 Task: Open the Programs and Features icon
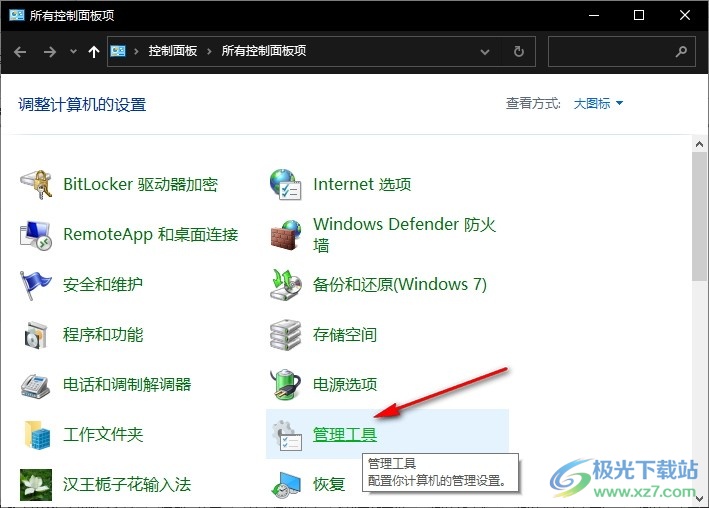tap(36, 335)
